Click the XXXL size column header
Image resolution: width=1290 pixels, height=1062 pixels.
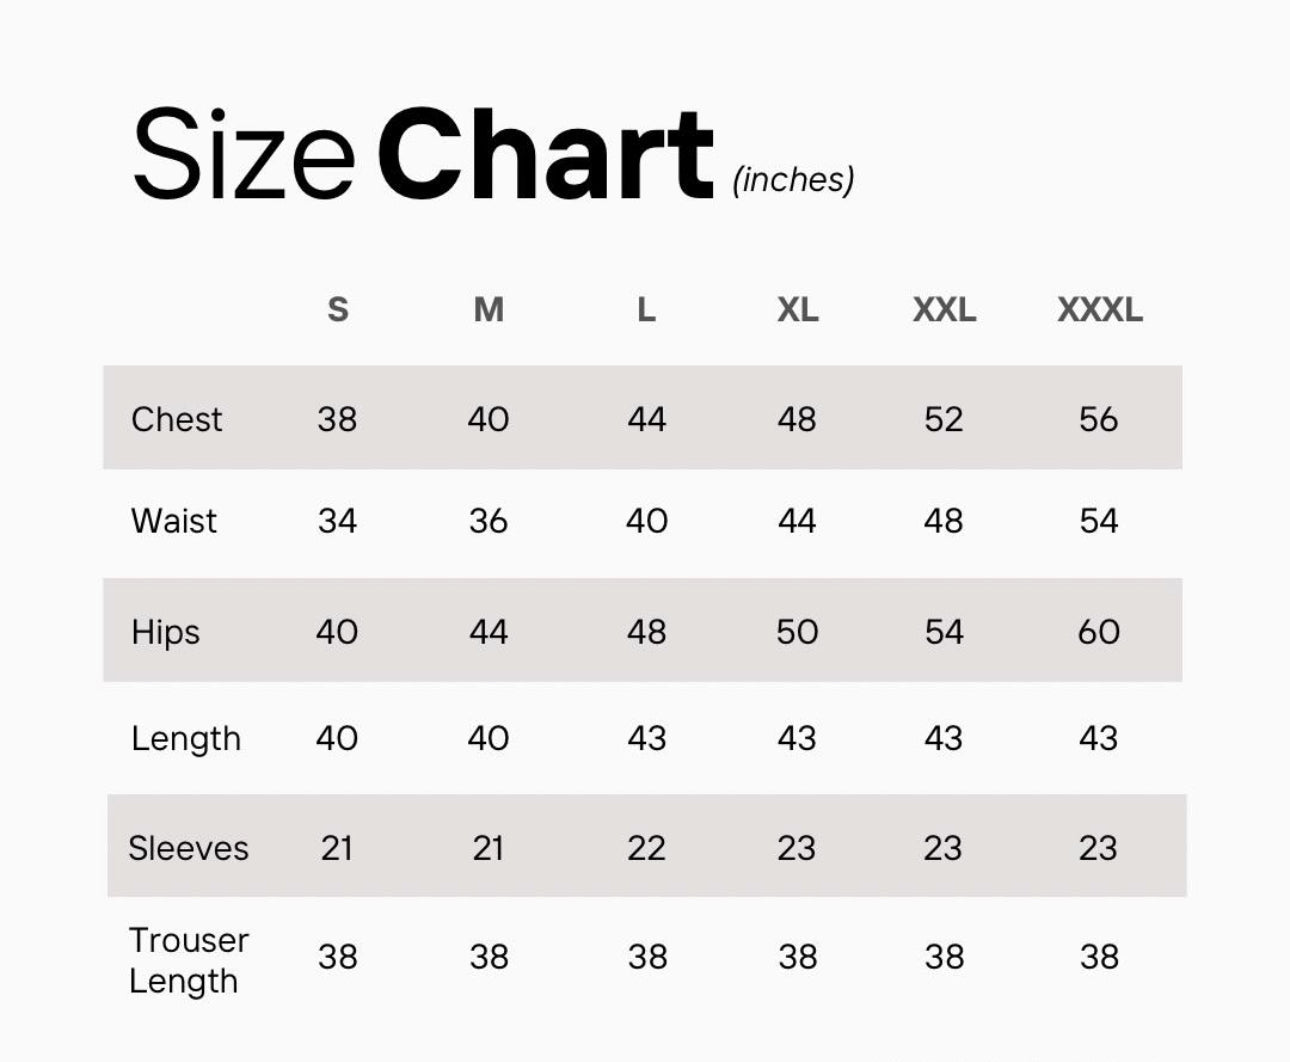(1099, 310)
